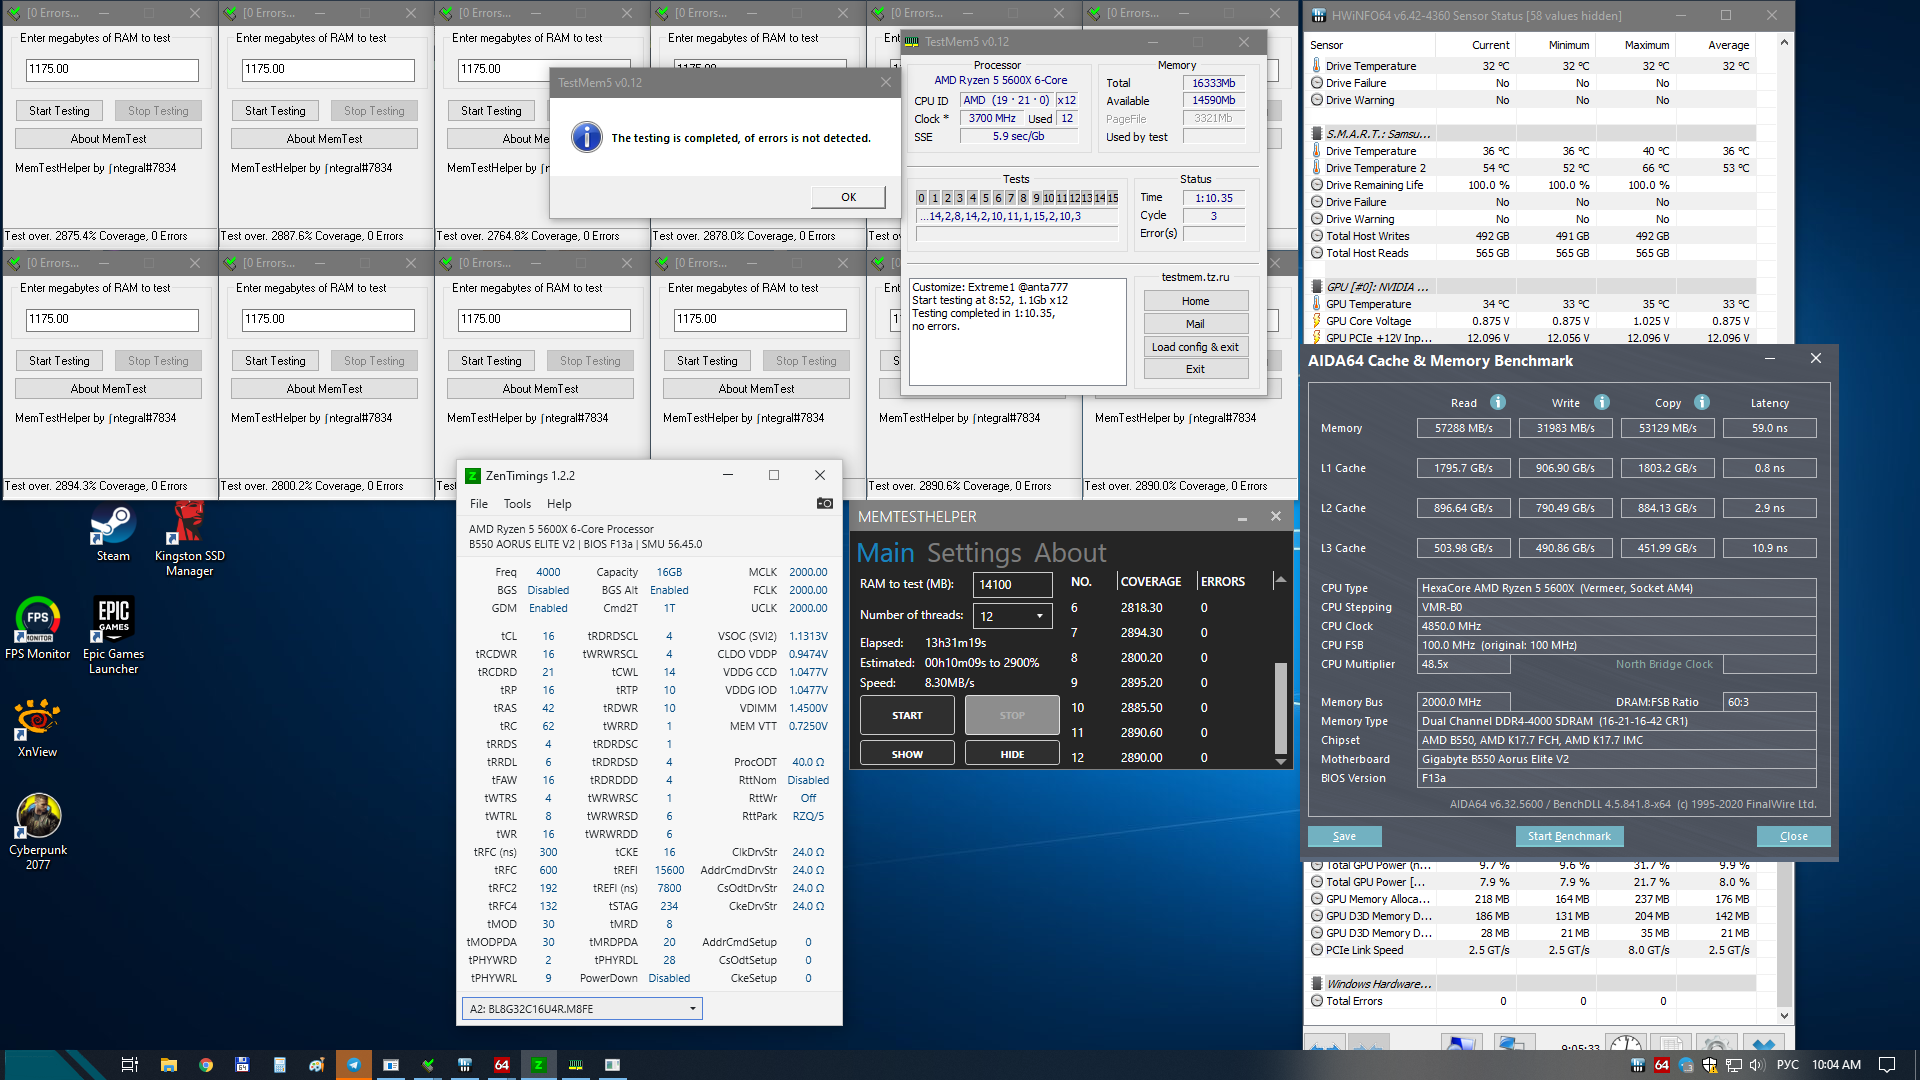
Task: Click the Start Benchmark button in AIDA64
Action: tap(1568, 836)
